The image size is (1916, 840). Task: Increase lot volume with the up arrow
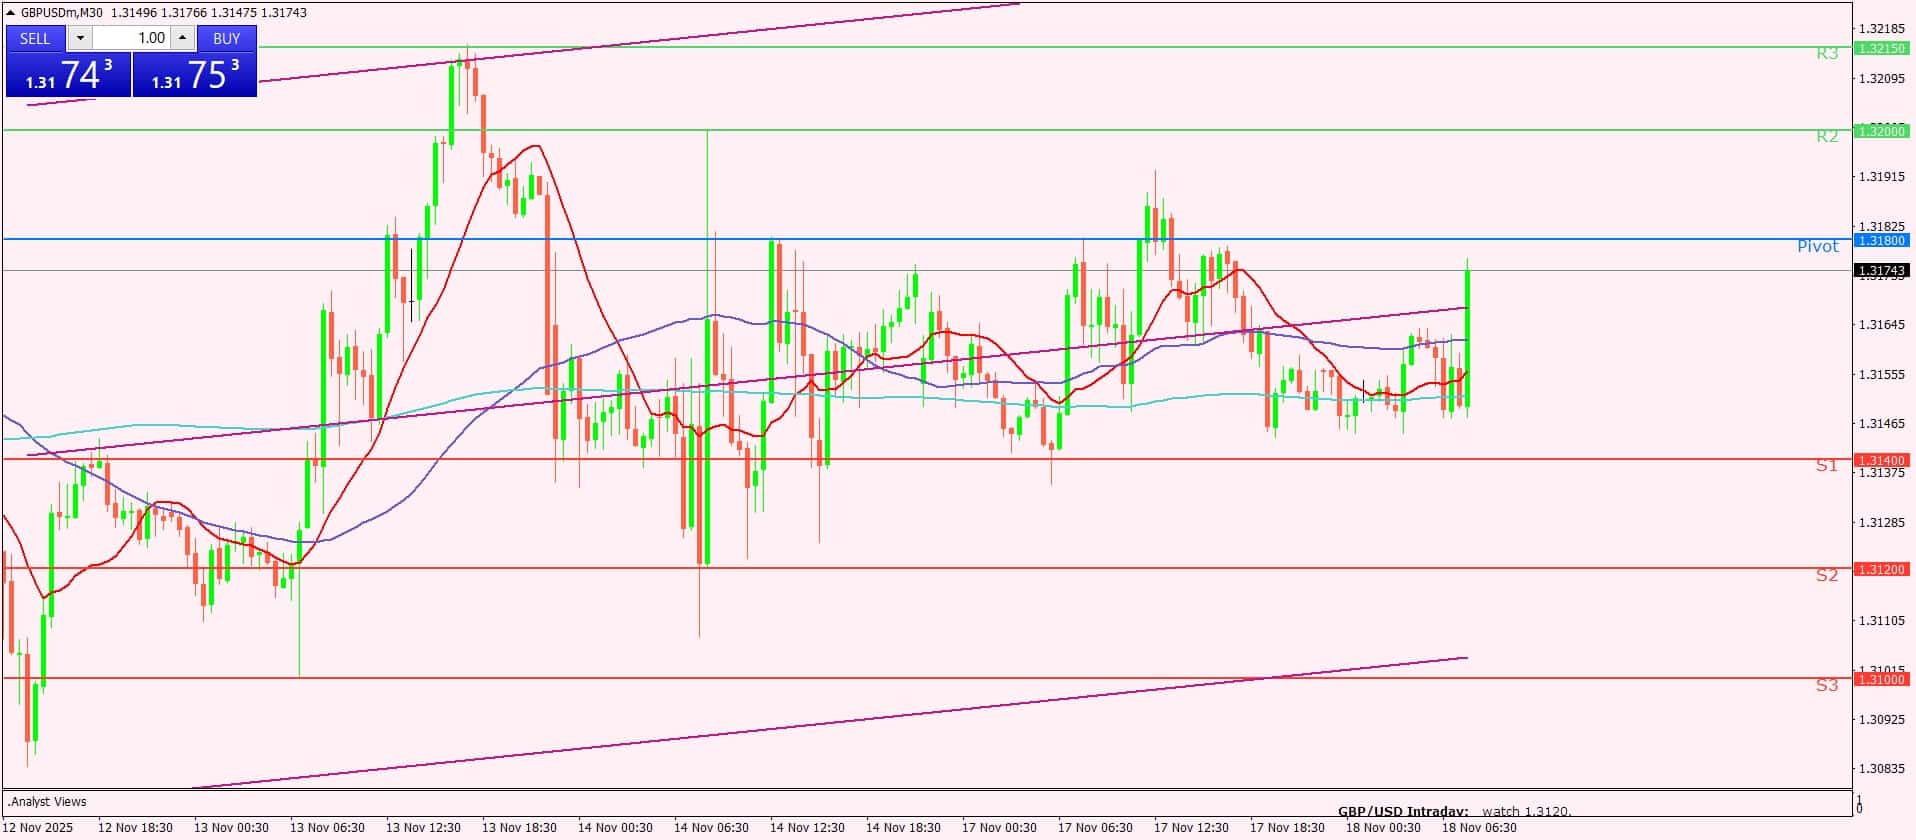[182, 38]
